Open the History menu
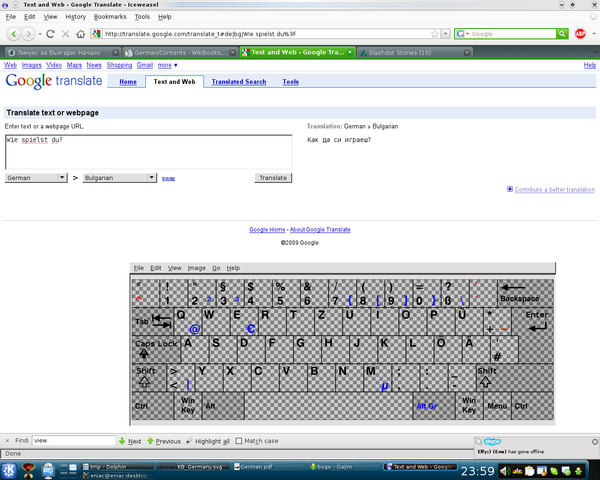 tap(75, 17)
